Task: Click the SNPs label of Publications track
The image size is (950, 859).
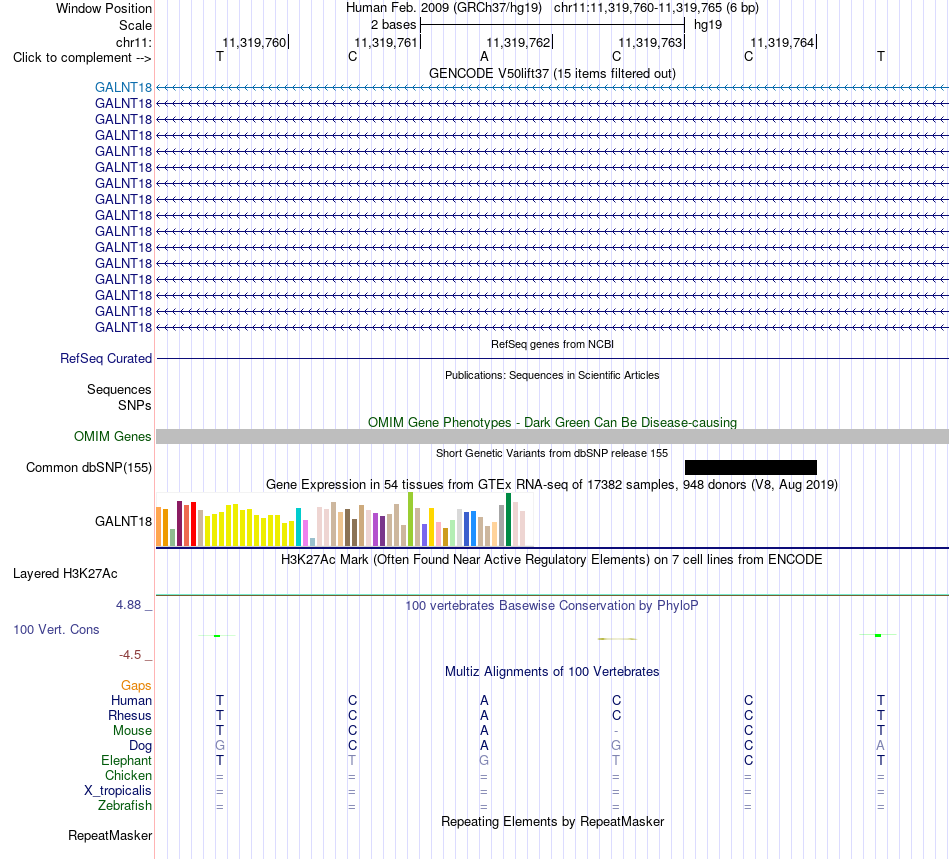Action: click(x=135, y=405)
